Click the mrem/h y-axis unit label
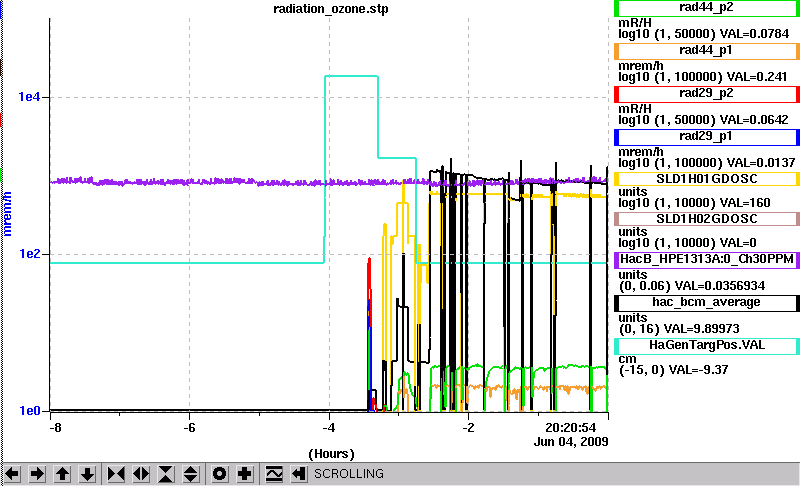The image size is (800, 486). [x=7, y=213]
